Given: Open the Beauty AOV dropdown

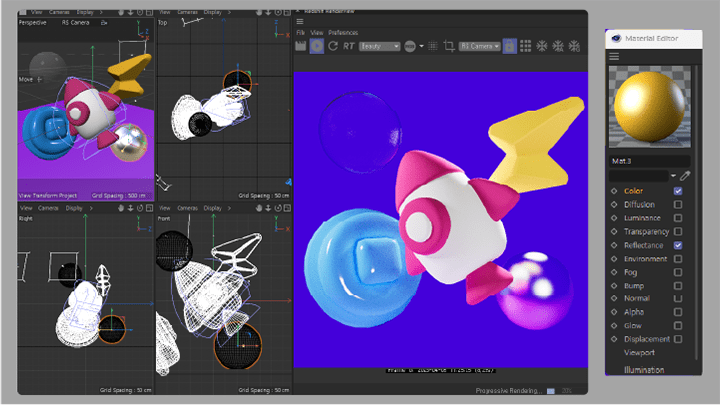Looking at the screenshot, I should click(379, 46).
